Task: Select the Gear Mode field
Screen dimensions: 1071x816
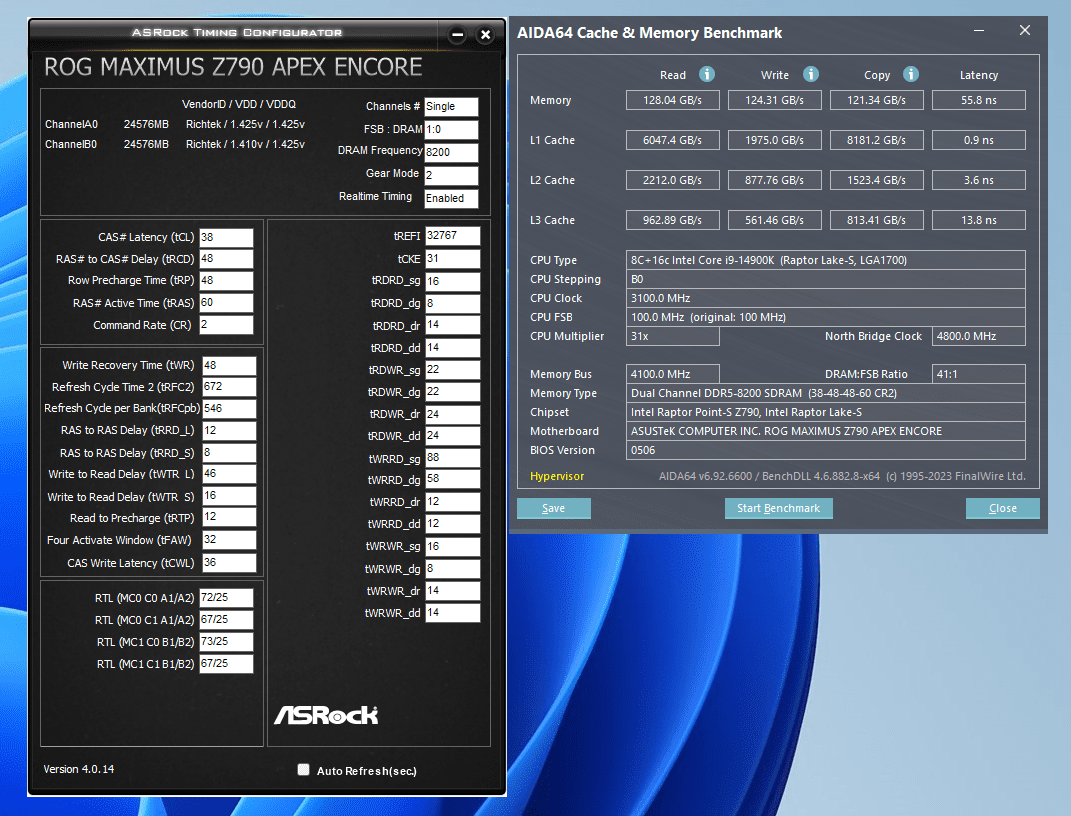Action: [451, 175]
